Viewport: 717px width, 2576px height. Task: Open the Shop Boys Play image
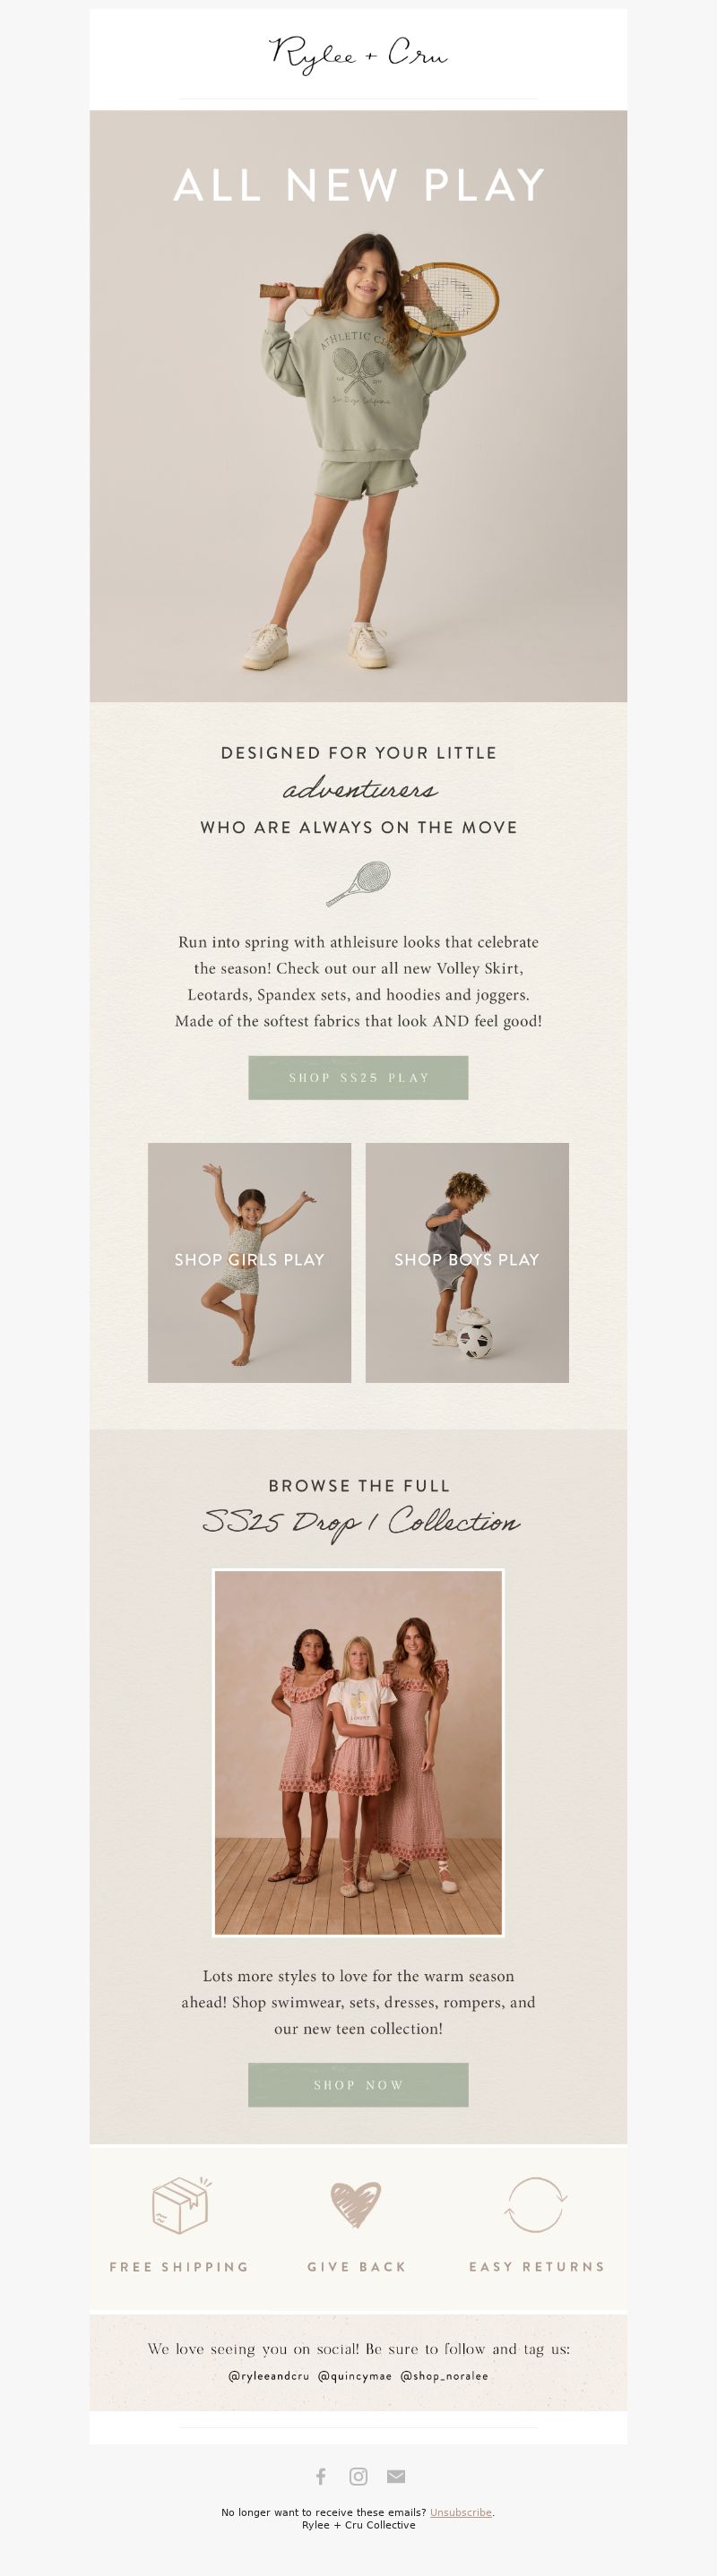tap(467, 1263)
